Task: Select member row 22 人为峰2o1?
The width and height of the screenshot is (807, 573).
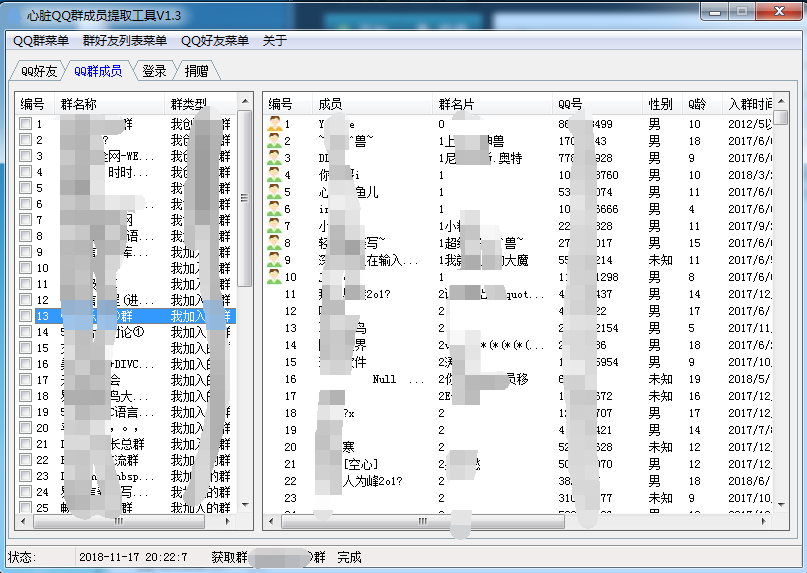Action: (x=520, y=481)
